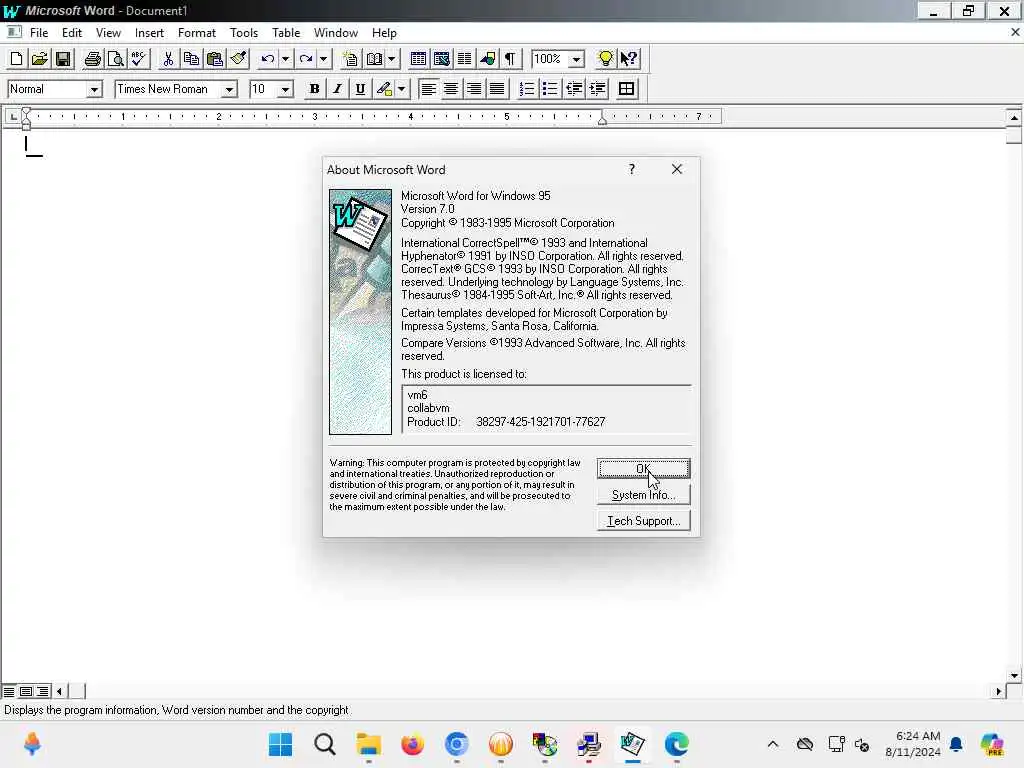Insert an Excel worksheet from the toolbar
Screen dimensions: 1024x768
(441, 59)
